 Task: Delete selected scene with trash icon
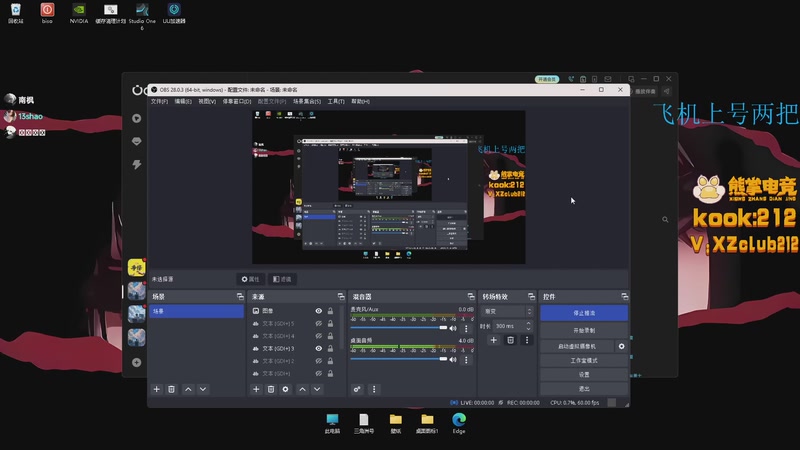[x=171, y=389]
